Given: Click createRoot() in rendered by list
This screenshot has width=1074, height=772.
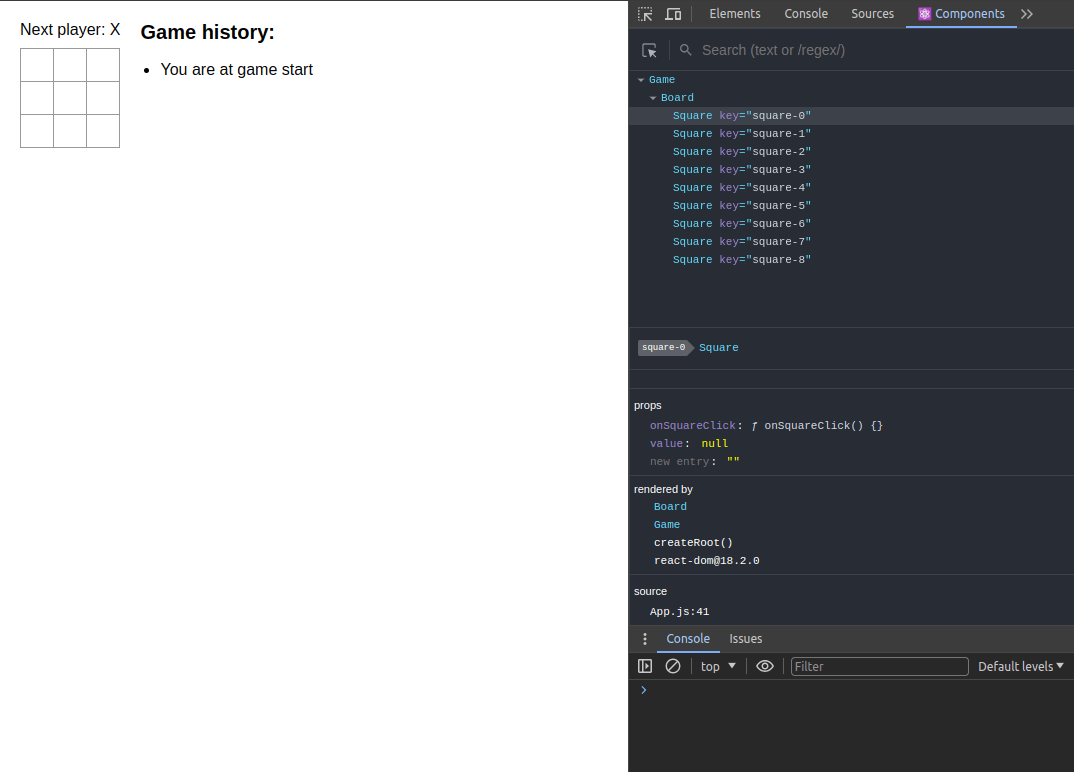Looking at the screenshot, I should tap(693, 543).
